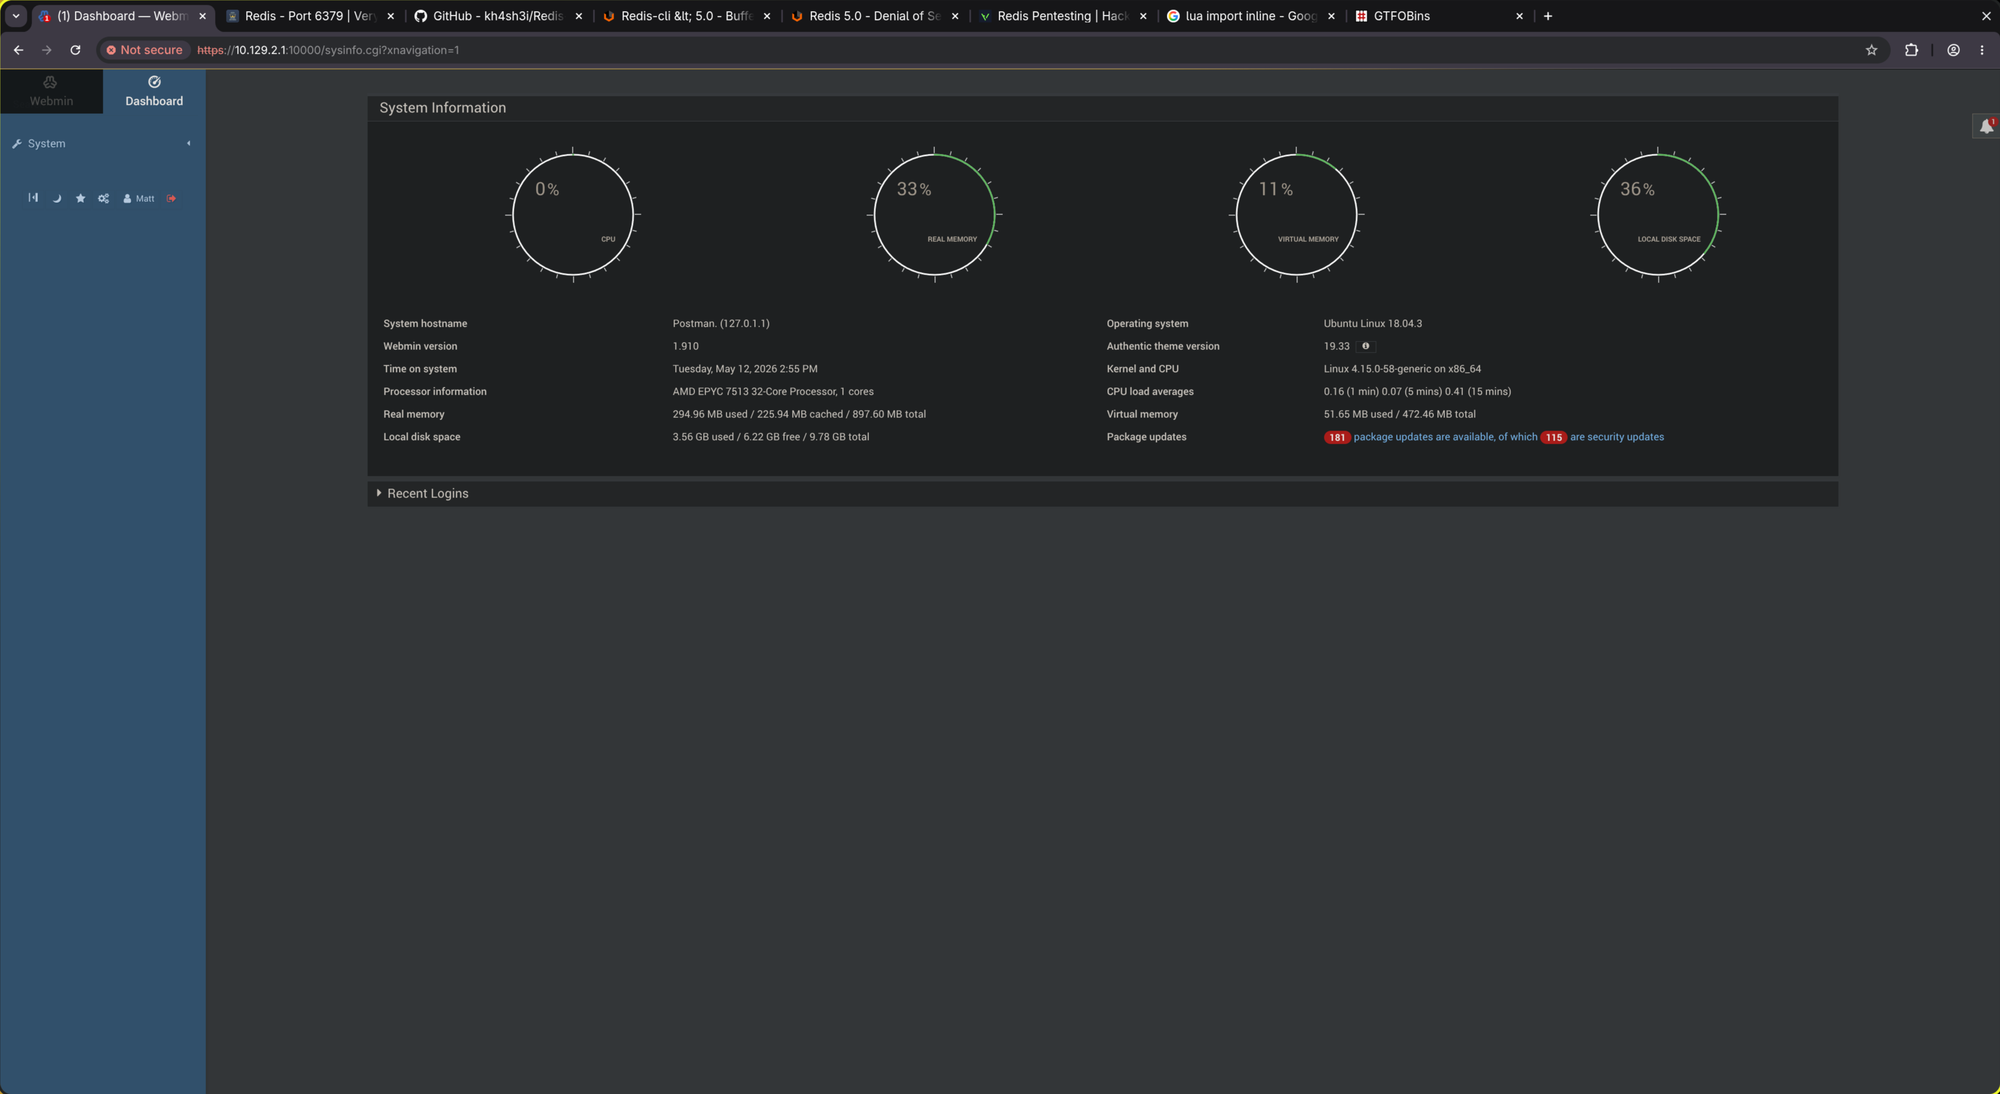The width and height of the screenshot is (2000, 1094).
Task: Click the Webmin version value 1.910
Action: point(686,346)
